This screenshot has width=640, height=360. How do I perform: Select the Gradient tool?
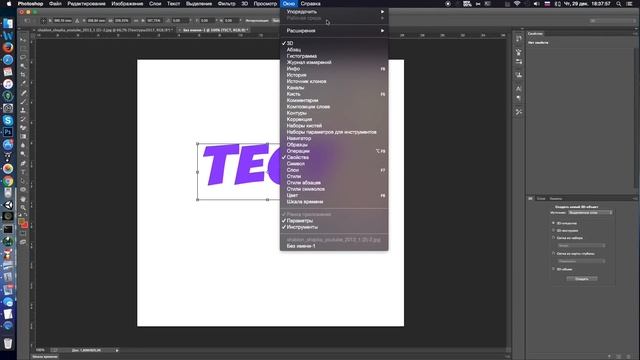23,136
